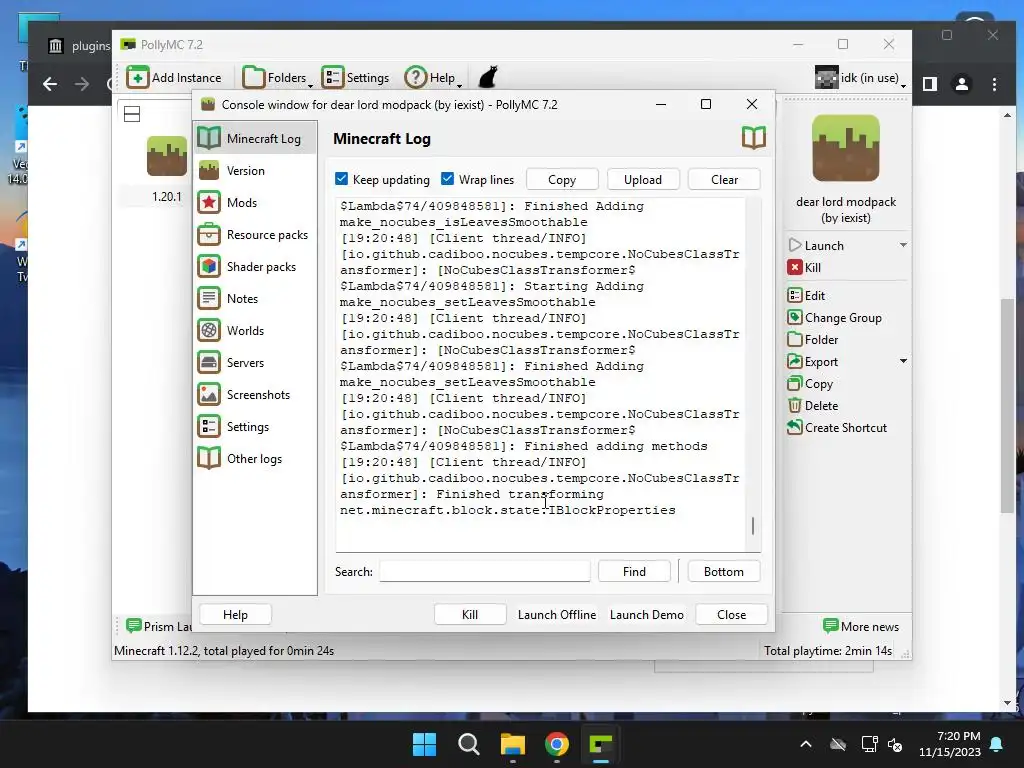Click the Change Group tag icon
The image size is (1024, 768).
tap(795, 317)
